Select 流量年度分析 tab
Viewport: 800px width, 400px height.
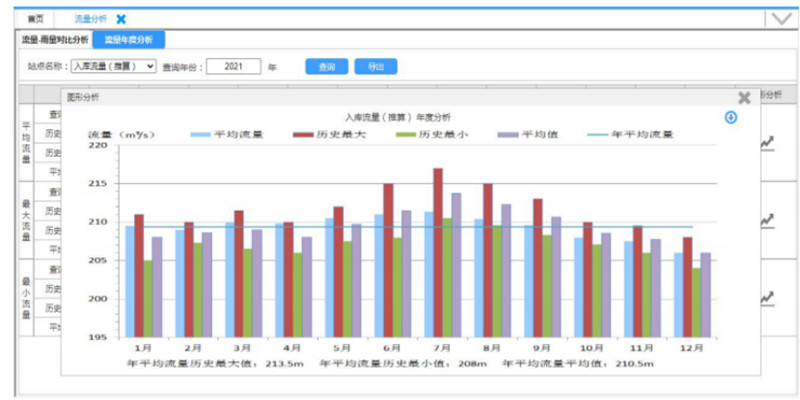[x=129, y=40]
